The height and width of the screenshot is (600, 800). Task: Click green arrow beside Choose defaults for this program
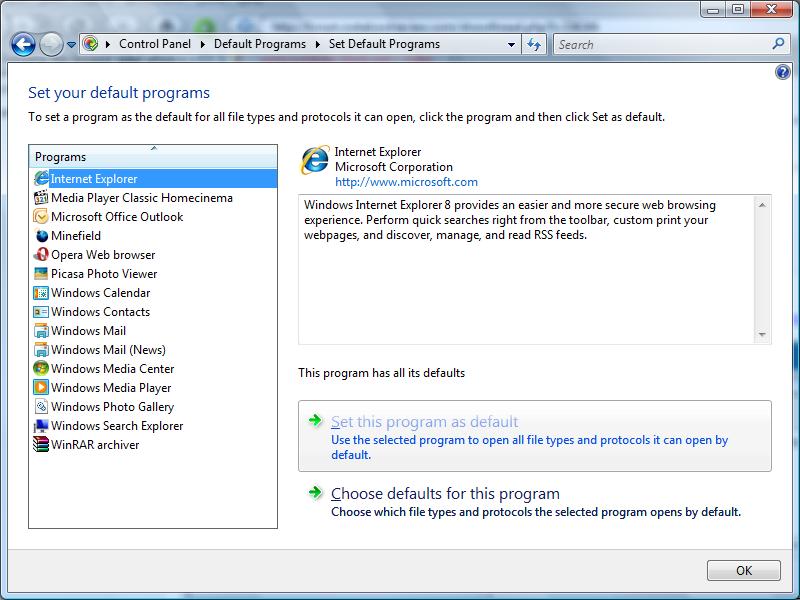[x=315, y=492]
